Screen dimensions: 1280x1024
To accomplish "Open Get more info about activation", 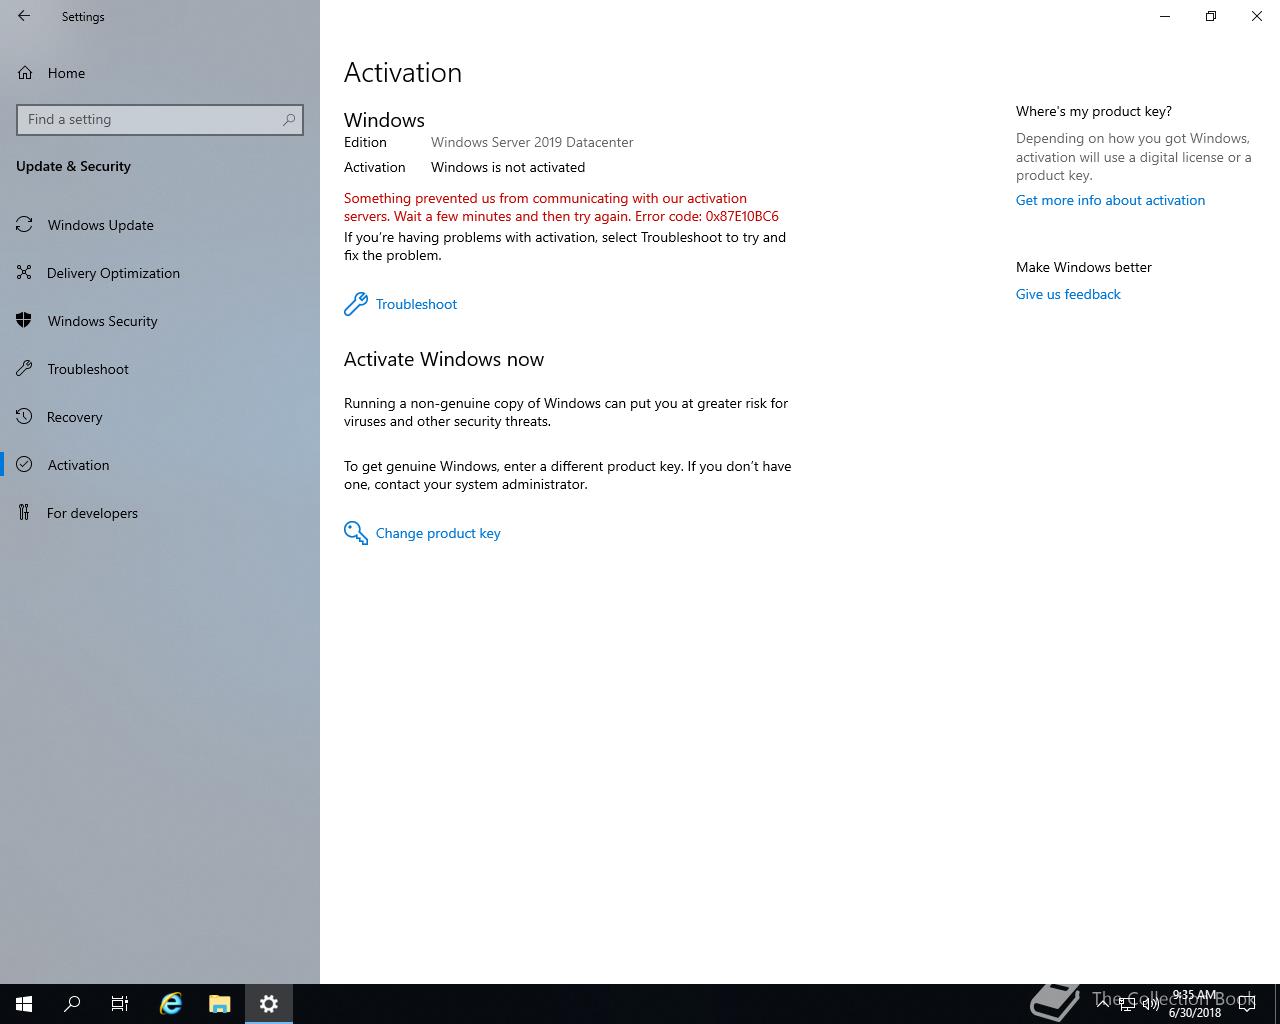I will click(1110, 200).
